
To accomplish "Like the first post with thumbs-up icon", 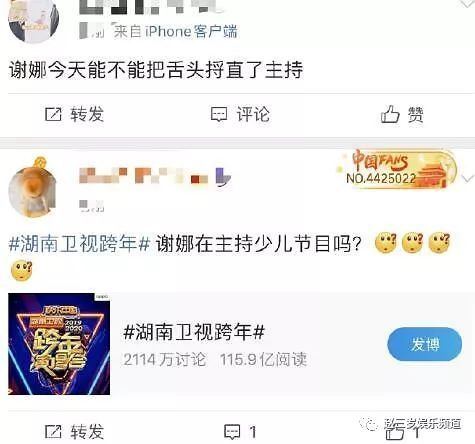I will (x=390, y=114).
